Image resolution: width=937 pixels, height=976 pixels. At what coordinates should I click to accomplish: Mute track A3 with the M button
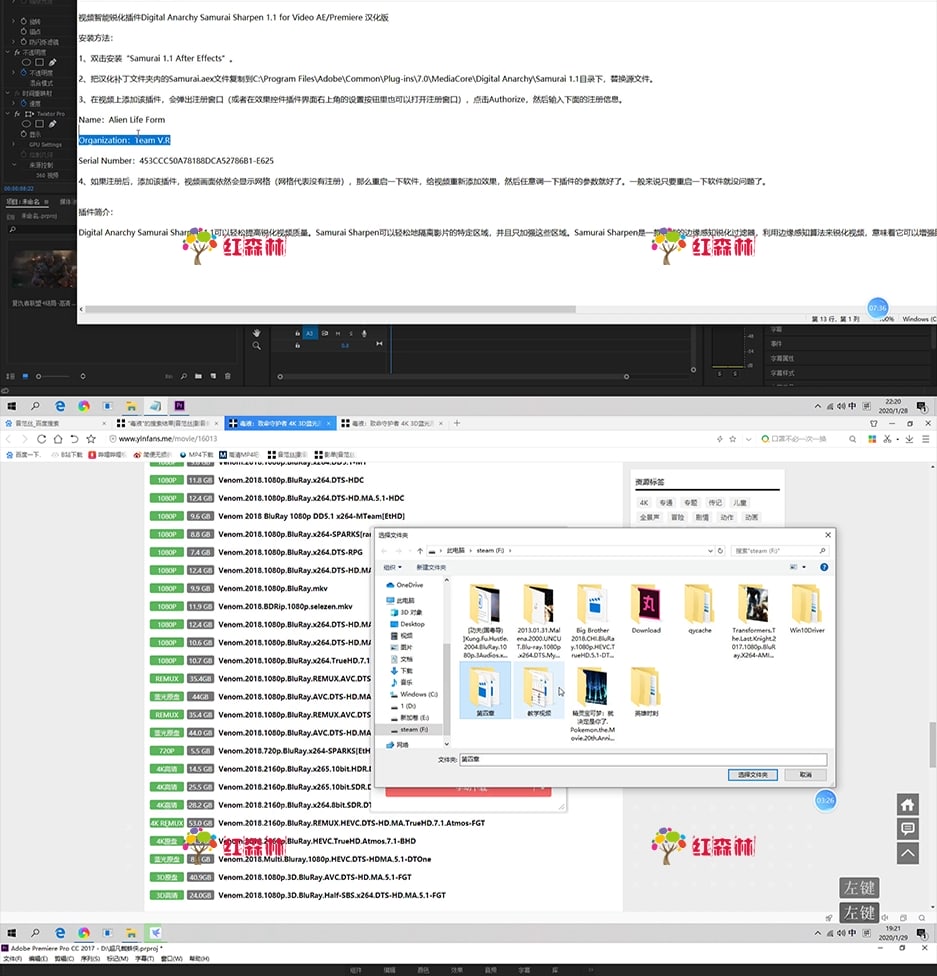pos(338,334)
